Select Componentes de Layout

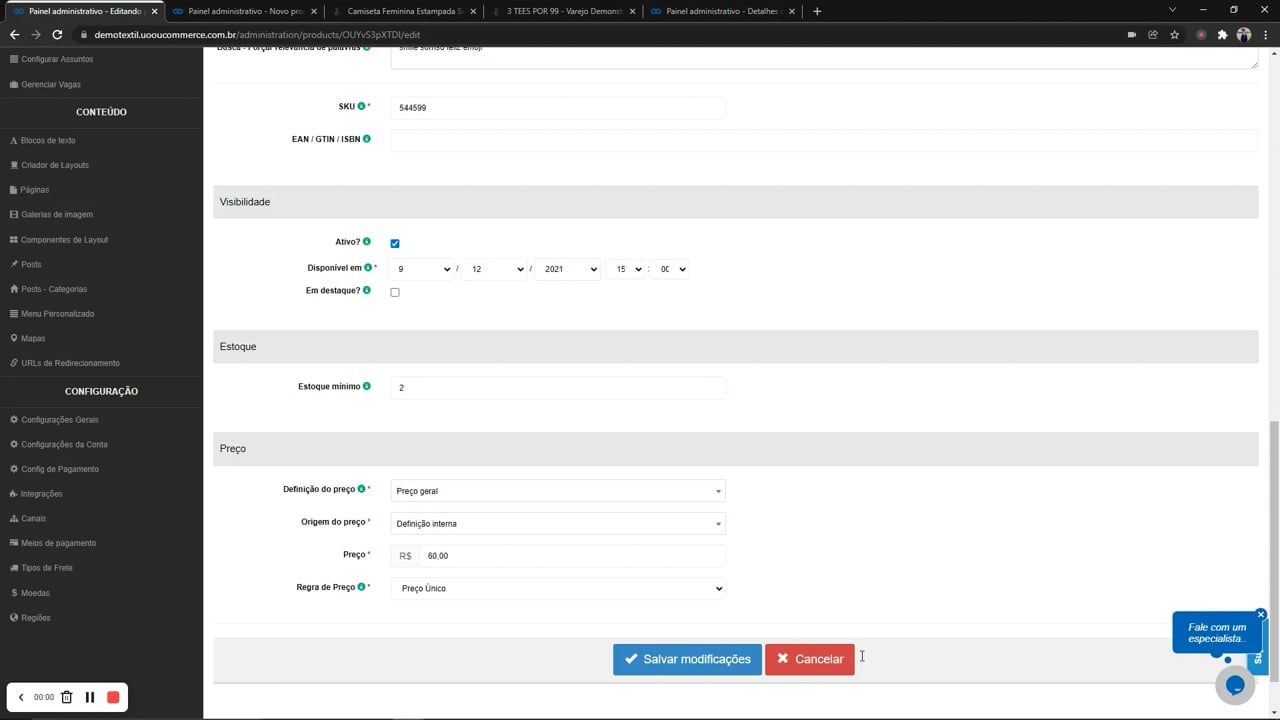tap(64, 239)
